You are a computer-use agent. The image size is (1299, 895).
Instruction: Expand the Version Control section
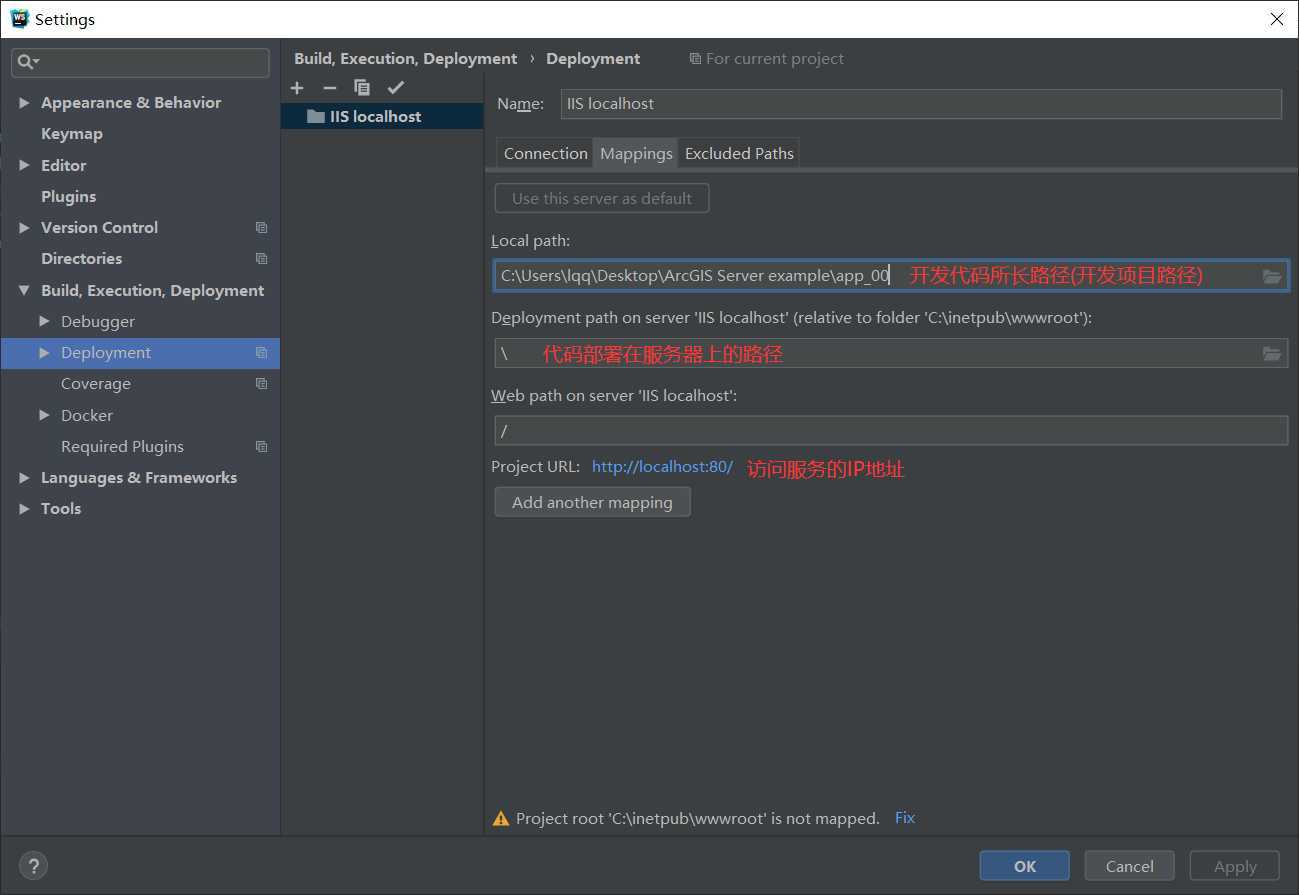[24, 228]
